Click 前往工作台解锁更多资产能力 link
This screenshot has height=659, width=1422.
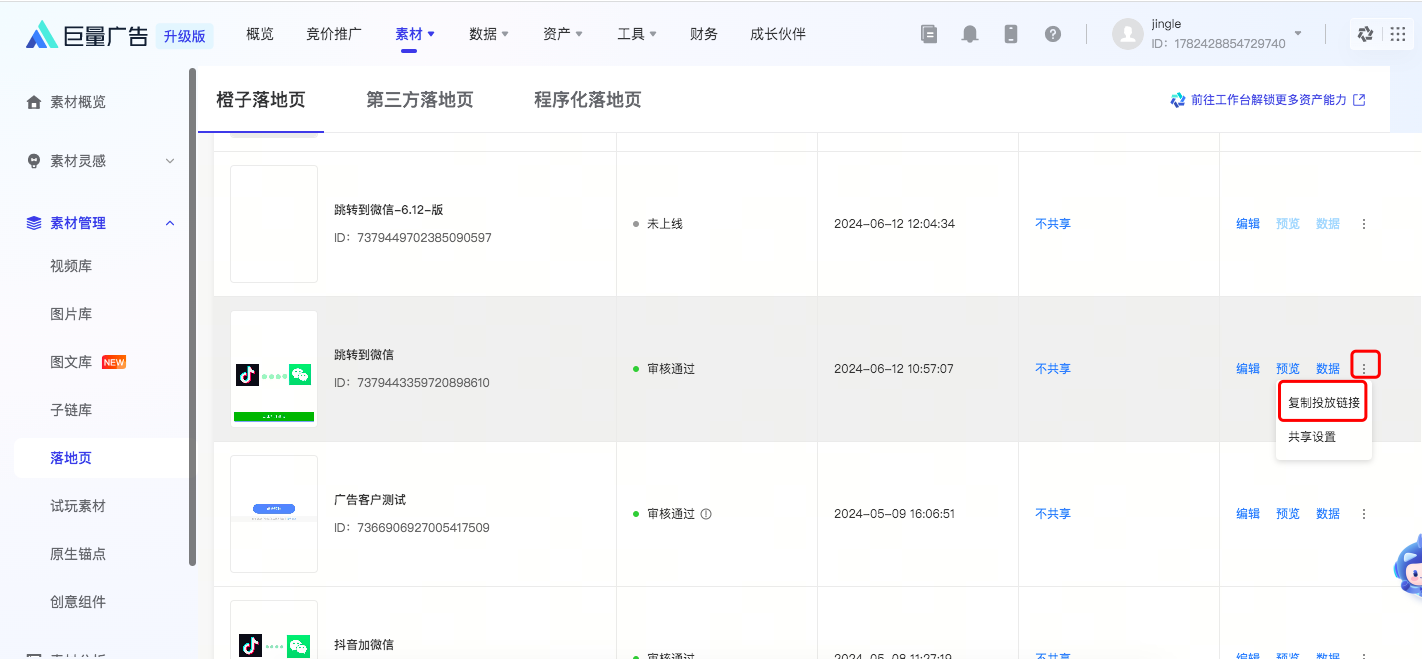pyautogui.click(x=1267, y=100)
